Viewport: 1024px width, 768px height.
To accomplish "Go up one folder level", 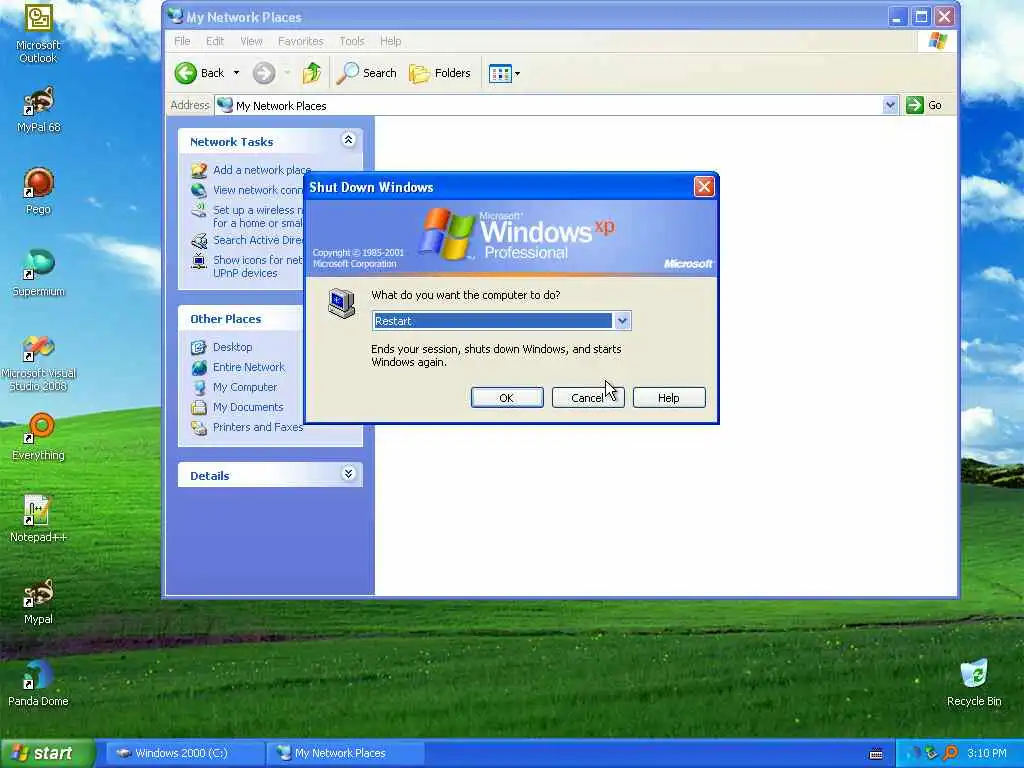I will 312,73.
